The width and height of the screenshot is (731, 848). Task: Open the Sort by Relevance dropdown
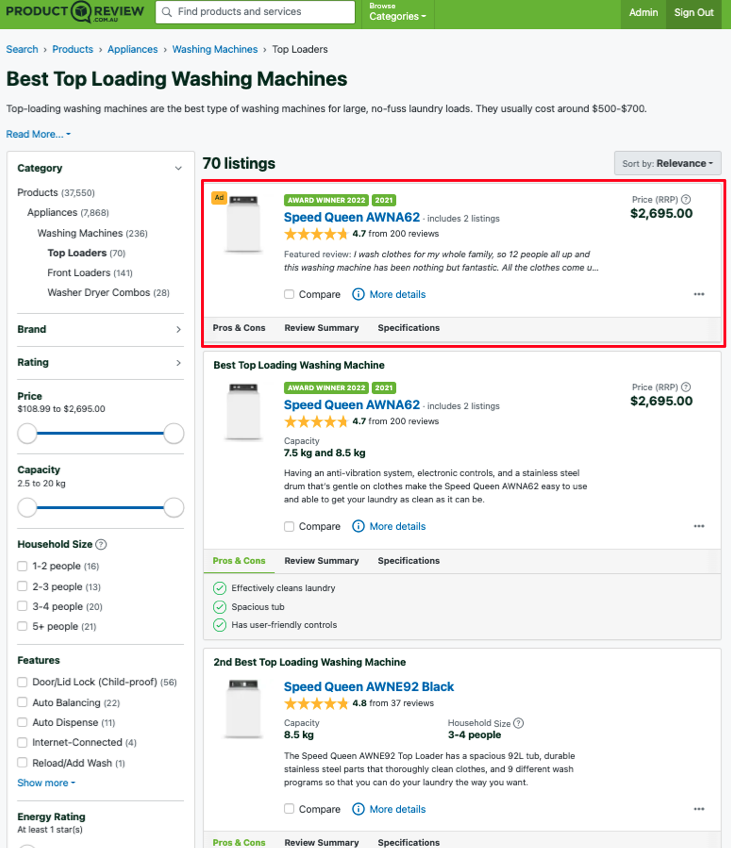click(x=667, y=163)
